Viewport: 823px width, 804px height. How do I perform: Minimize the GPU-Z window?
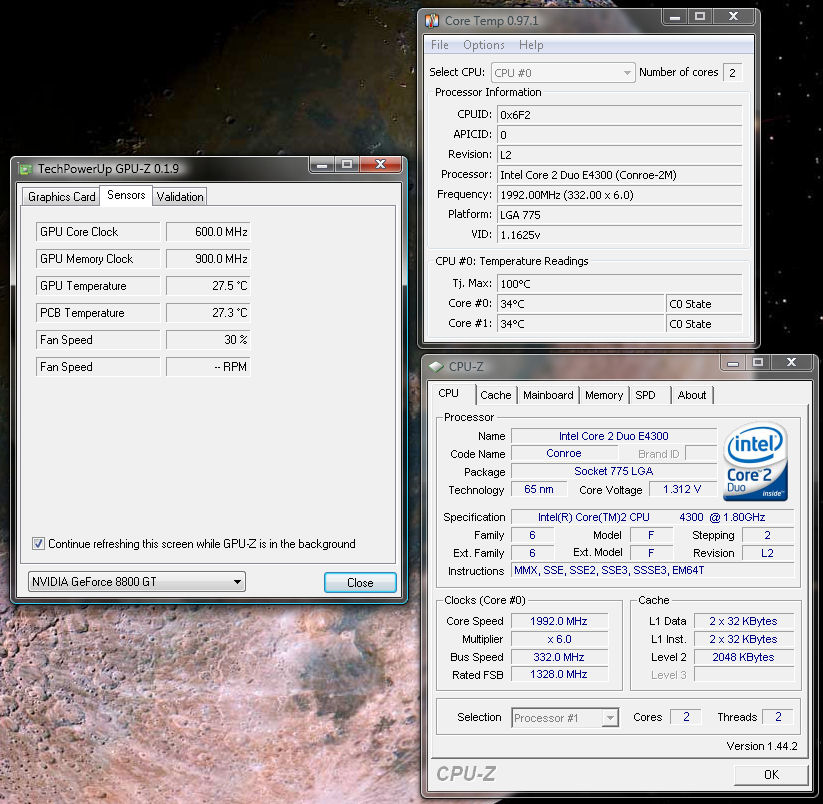(322, 164)
